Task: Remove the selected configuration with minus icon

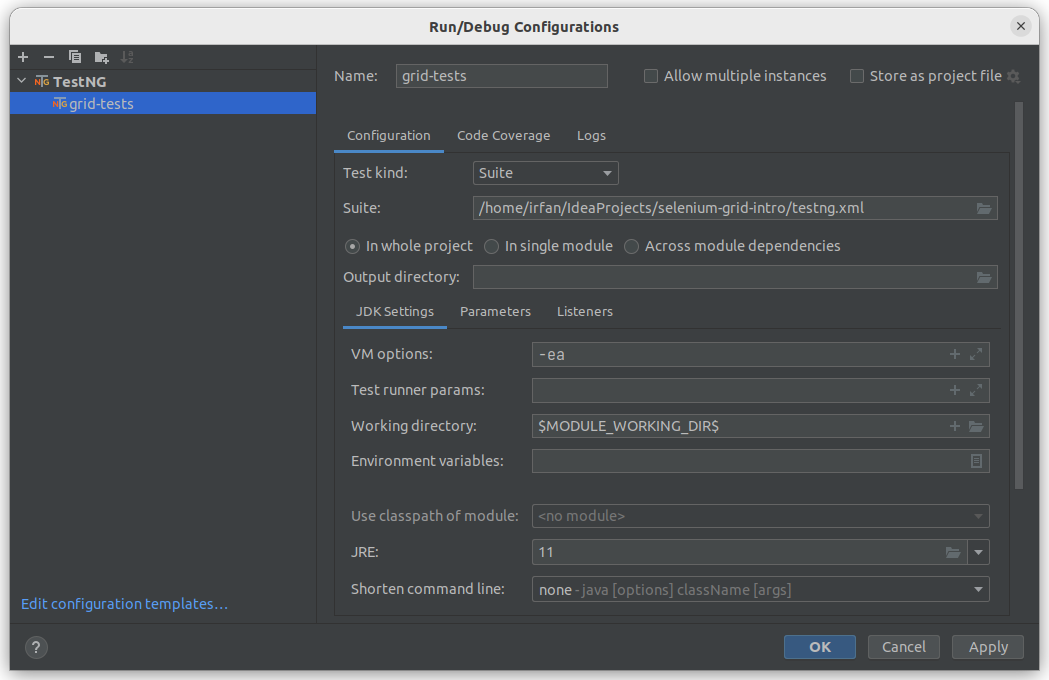Action: pos(49,58)
